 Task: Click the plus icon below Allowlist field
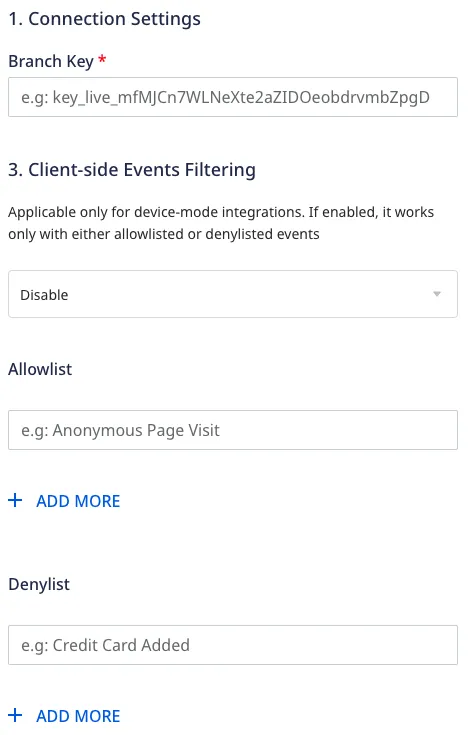coord(15,500)
